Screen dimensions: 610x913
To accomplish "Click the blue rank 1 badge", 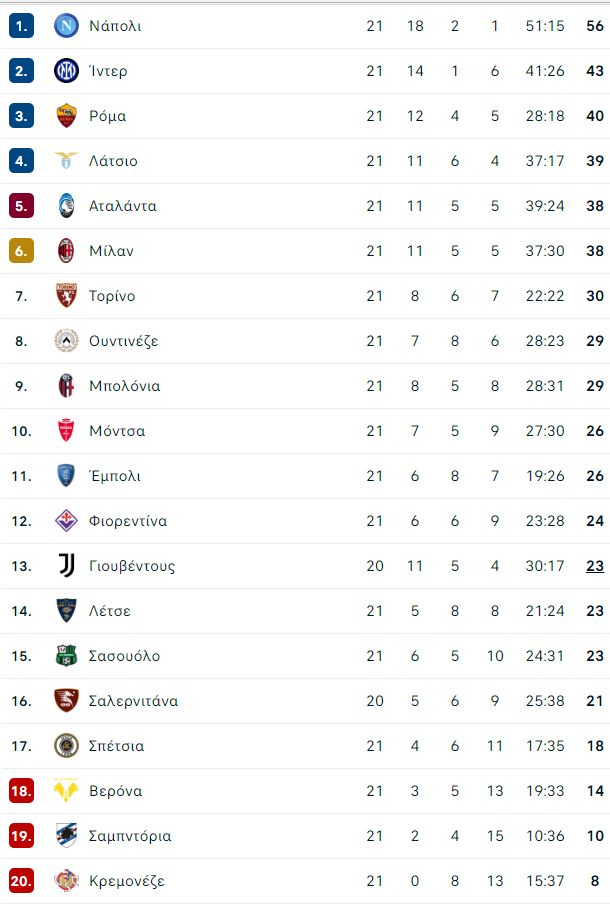I will pyautogui.click(x=22, y=26).
